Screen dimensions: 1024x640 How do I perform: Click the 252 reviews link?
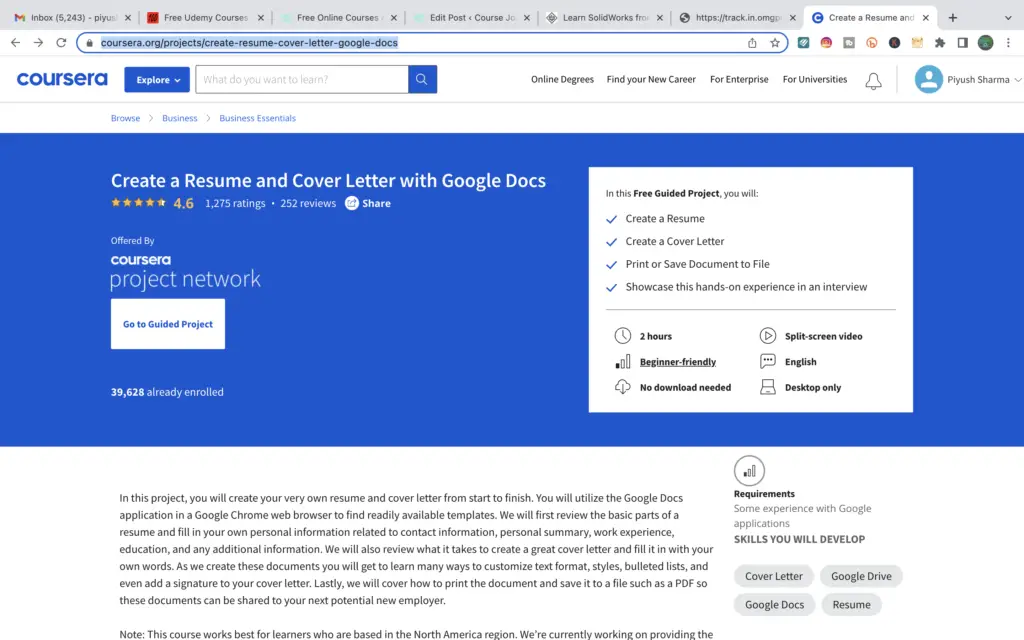pyautogui.click(x=308, y=203)
